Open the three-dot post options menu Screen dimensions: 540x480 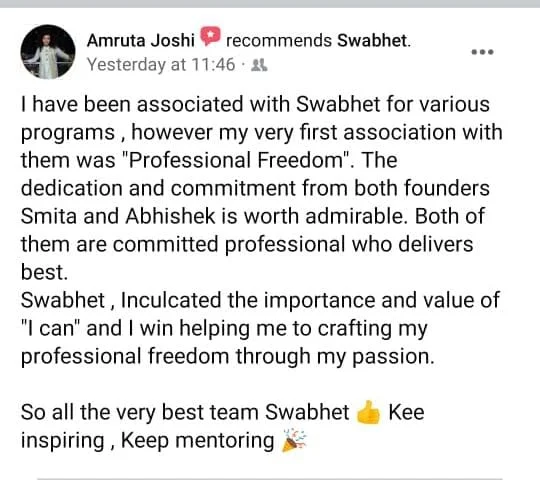[482, 52]
